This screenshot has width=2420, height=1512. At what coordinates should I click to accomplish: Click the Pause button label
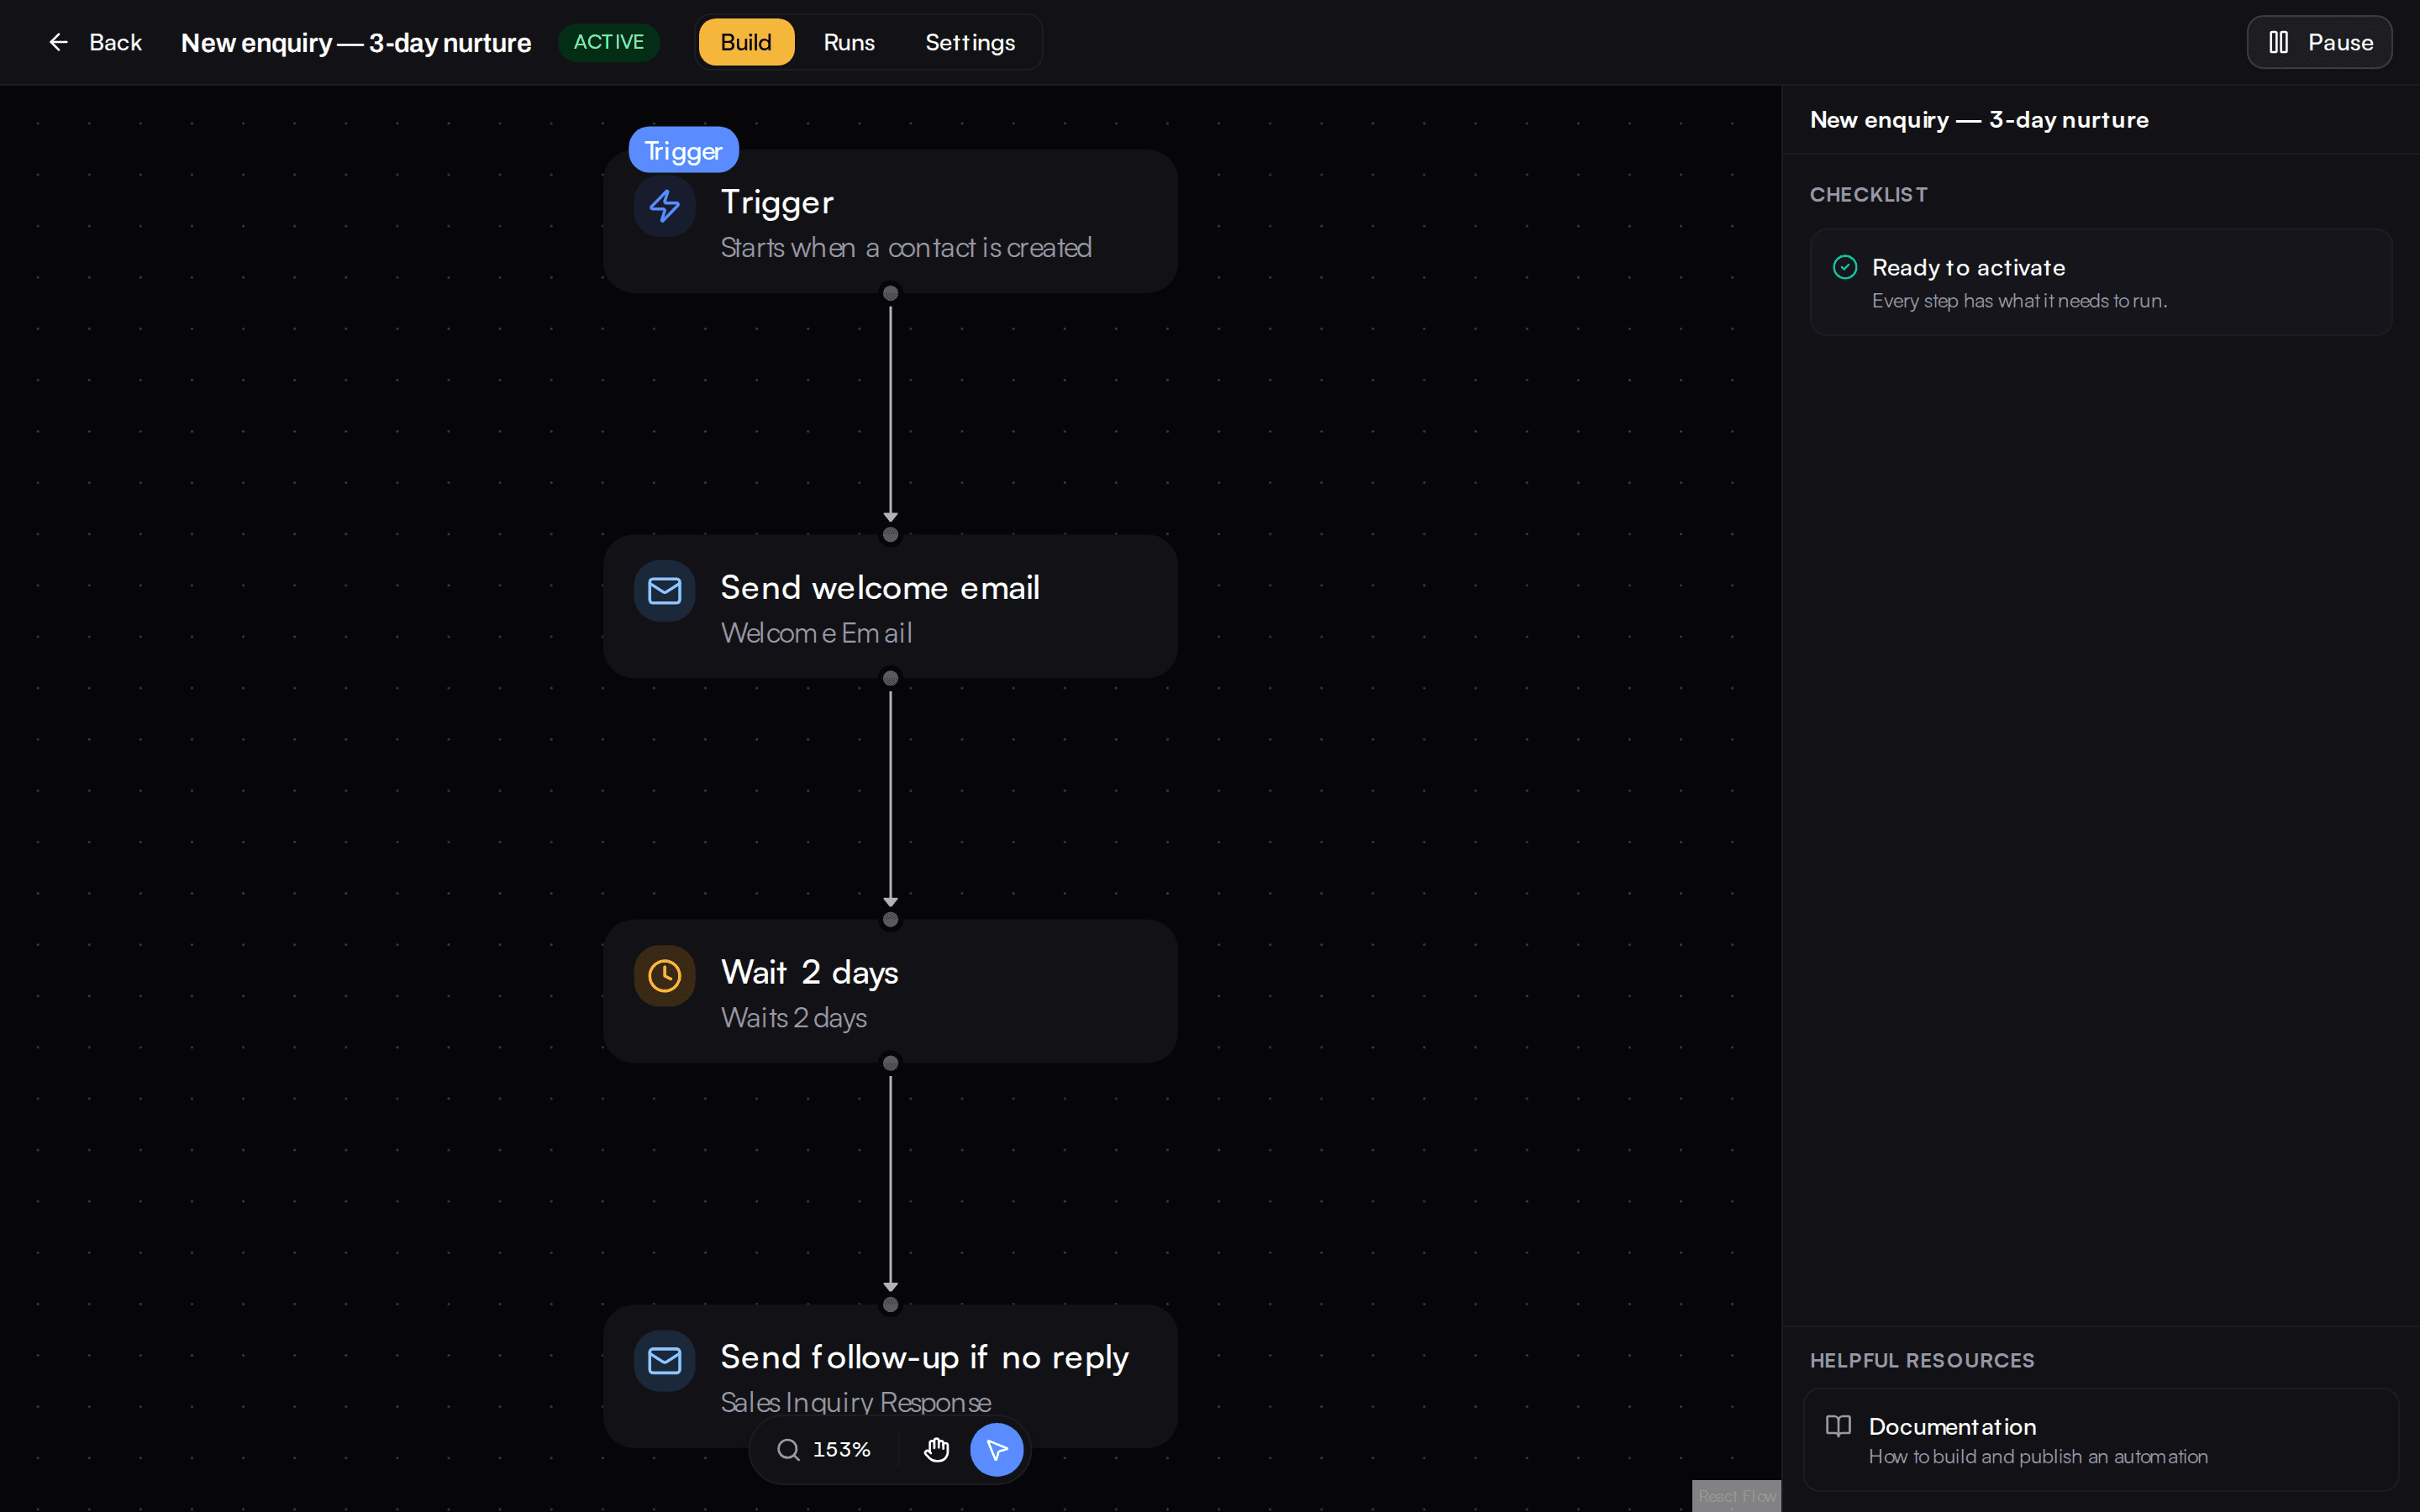pyautogui.click(x=2340, y=42)
